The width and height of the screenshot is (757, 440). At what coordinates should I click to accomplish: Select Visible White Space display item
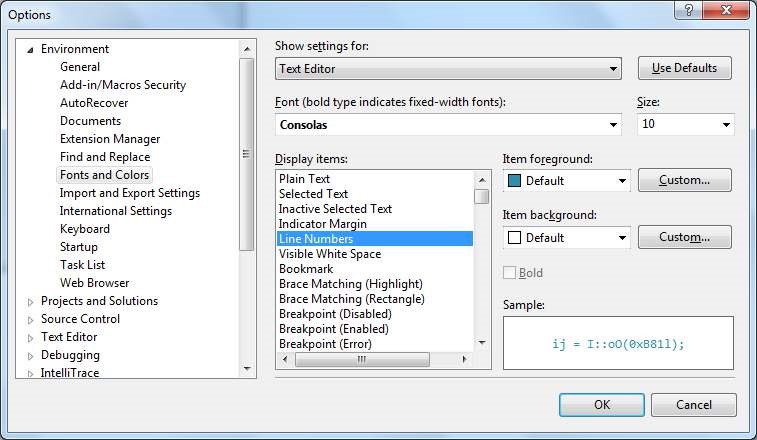[329, 254]
